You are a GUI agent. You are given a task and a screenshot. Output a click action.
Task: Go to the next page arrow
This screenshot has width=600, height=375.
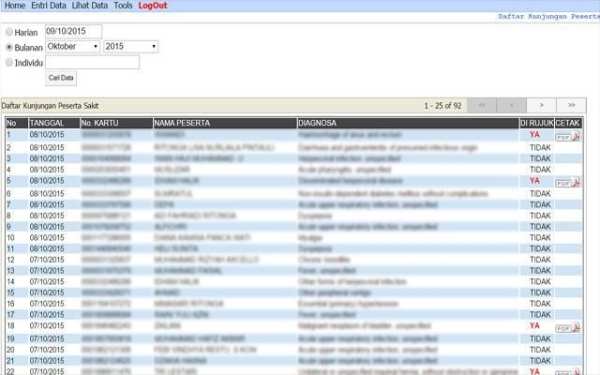[541, 105]
